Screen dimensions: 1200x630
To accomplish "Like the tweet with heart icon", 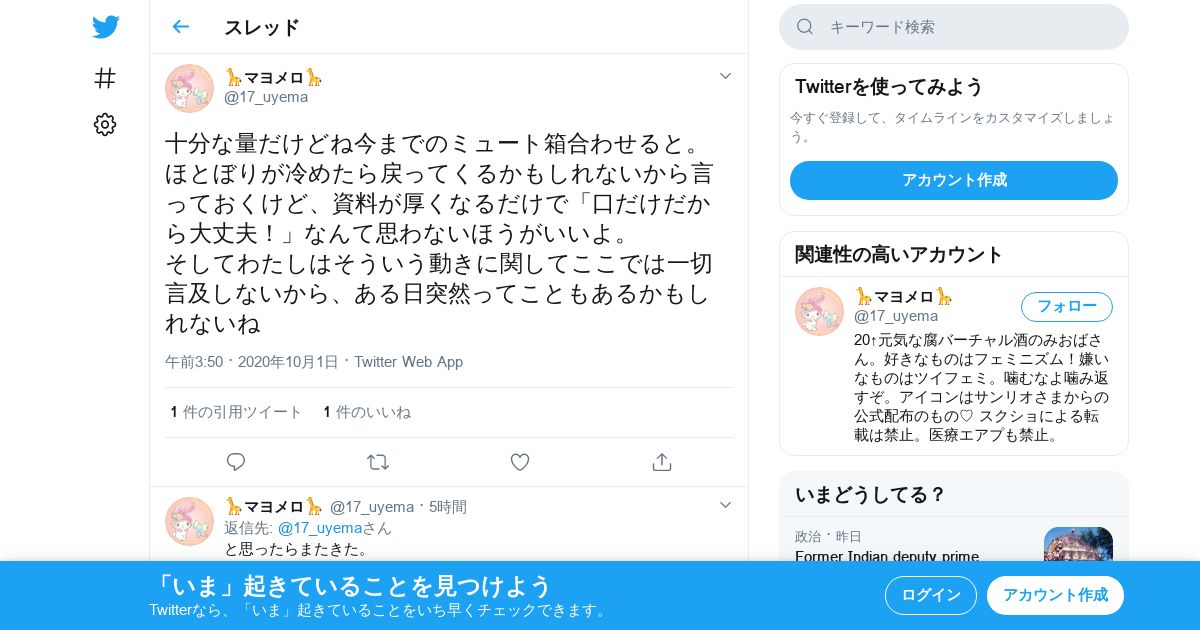I will (520, 462).
